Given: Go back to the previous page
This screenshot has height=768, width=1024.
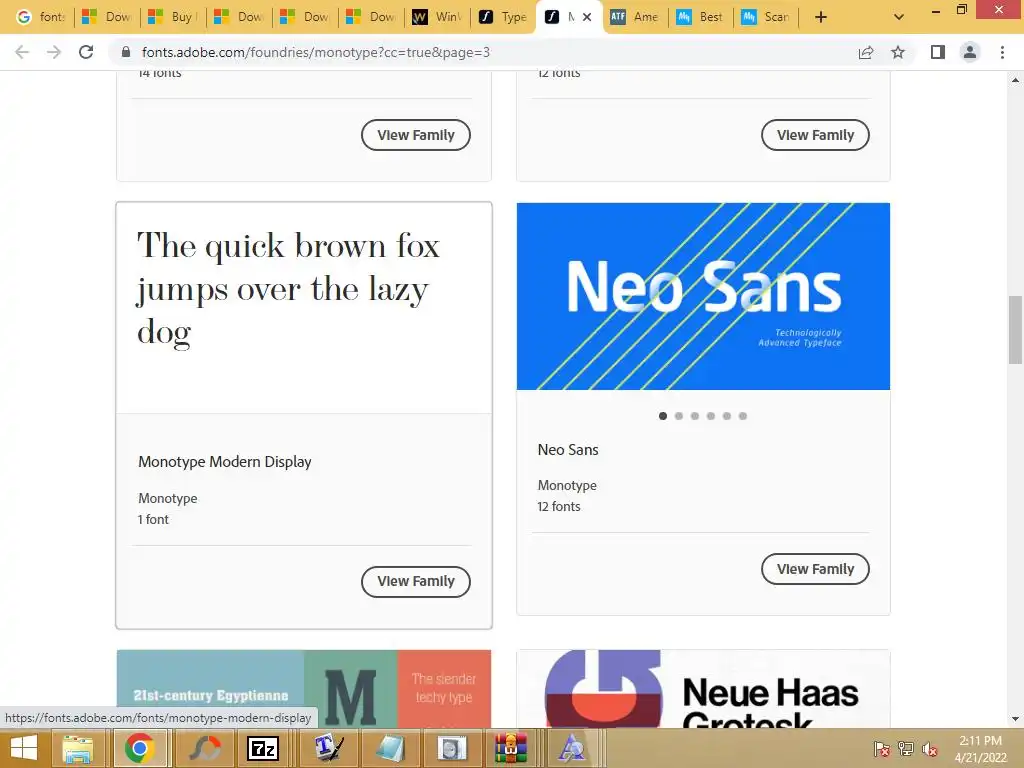Looking at the screenshot, I should pos(22,52).
